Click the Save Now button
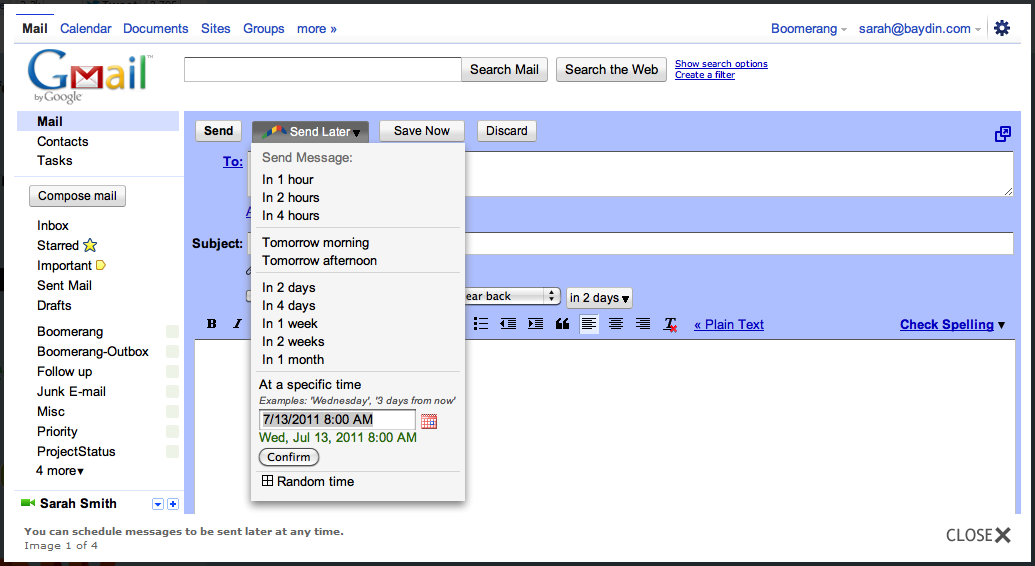Viewport: 1035px width, 566px height. [422, 131]
